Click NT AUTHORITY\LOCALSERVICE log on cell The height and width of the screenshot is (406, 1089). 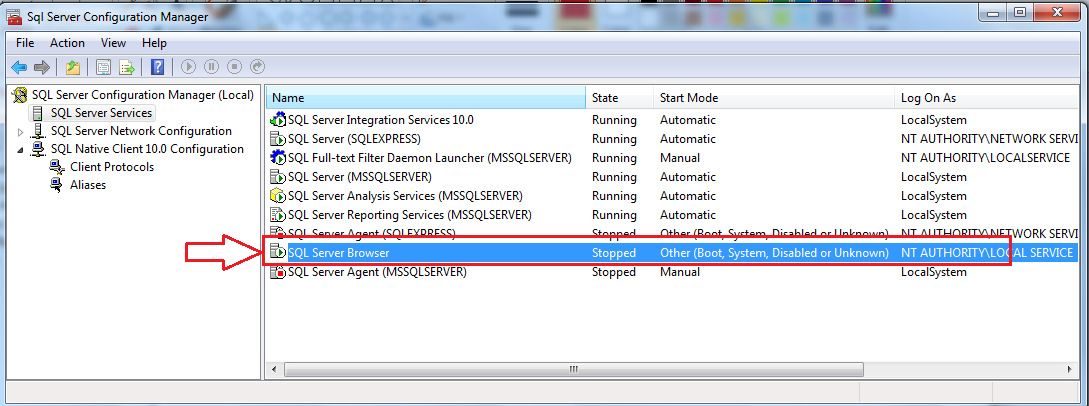[986, 158]
